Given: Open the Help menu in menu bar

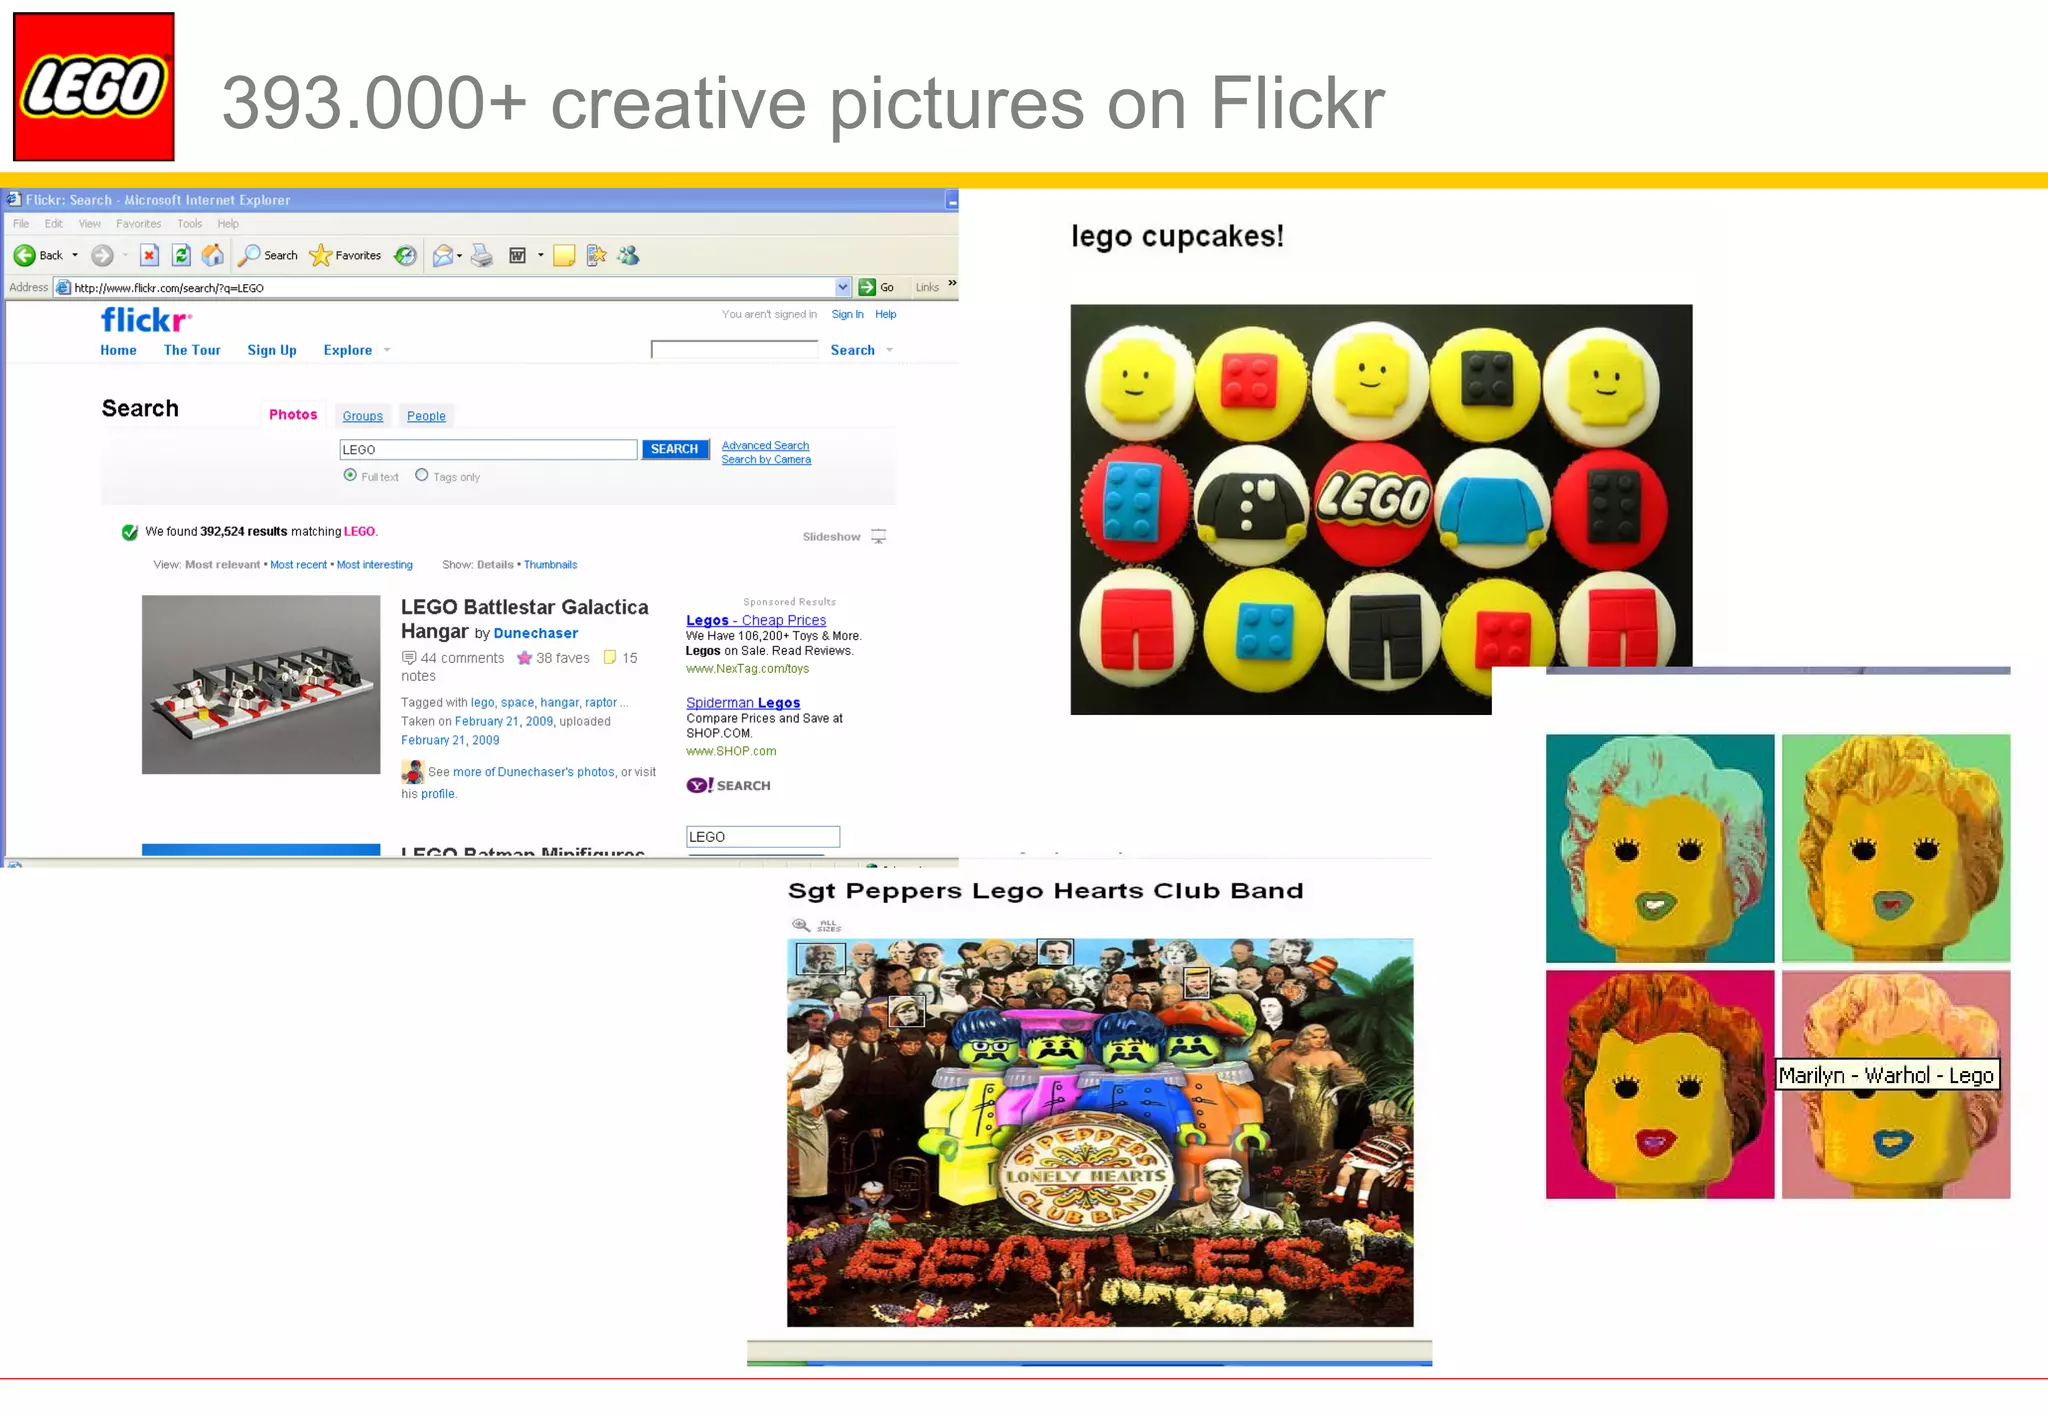Looking at the screenshot, I should click(x=228, y=224).
